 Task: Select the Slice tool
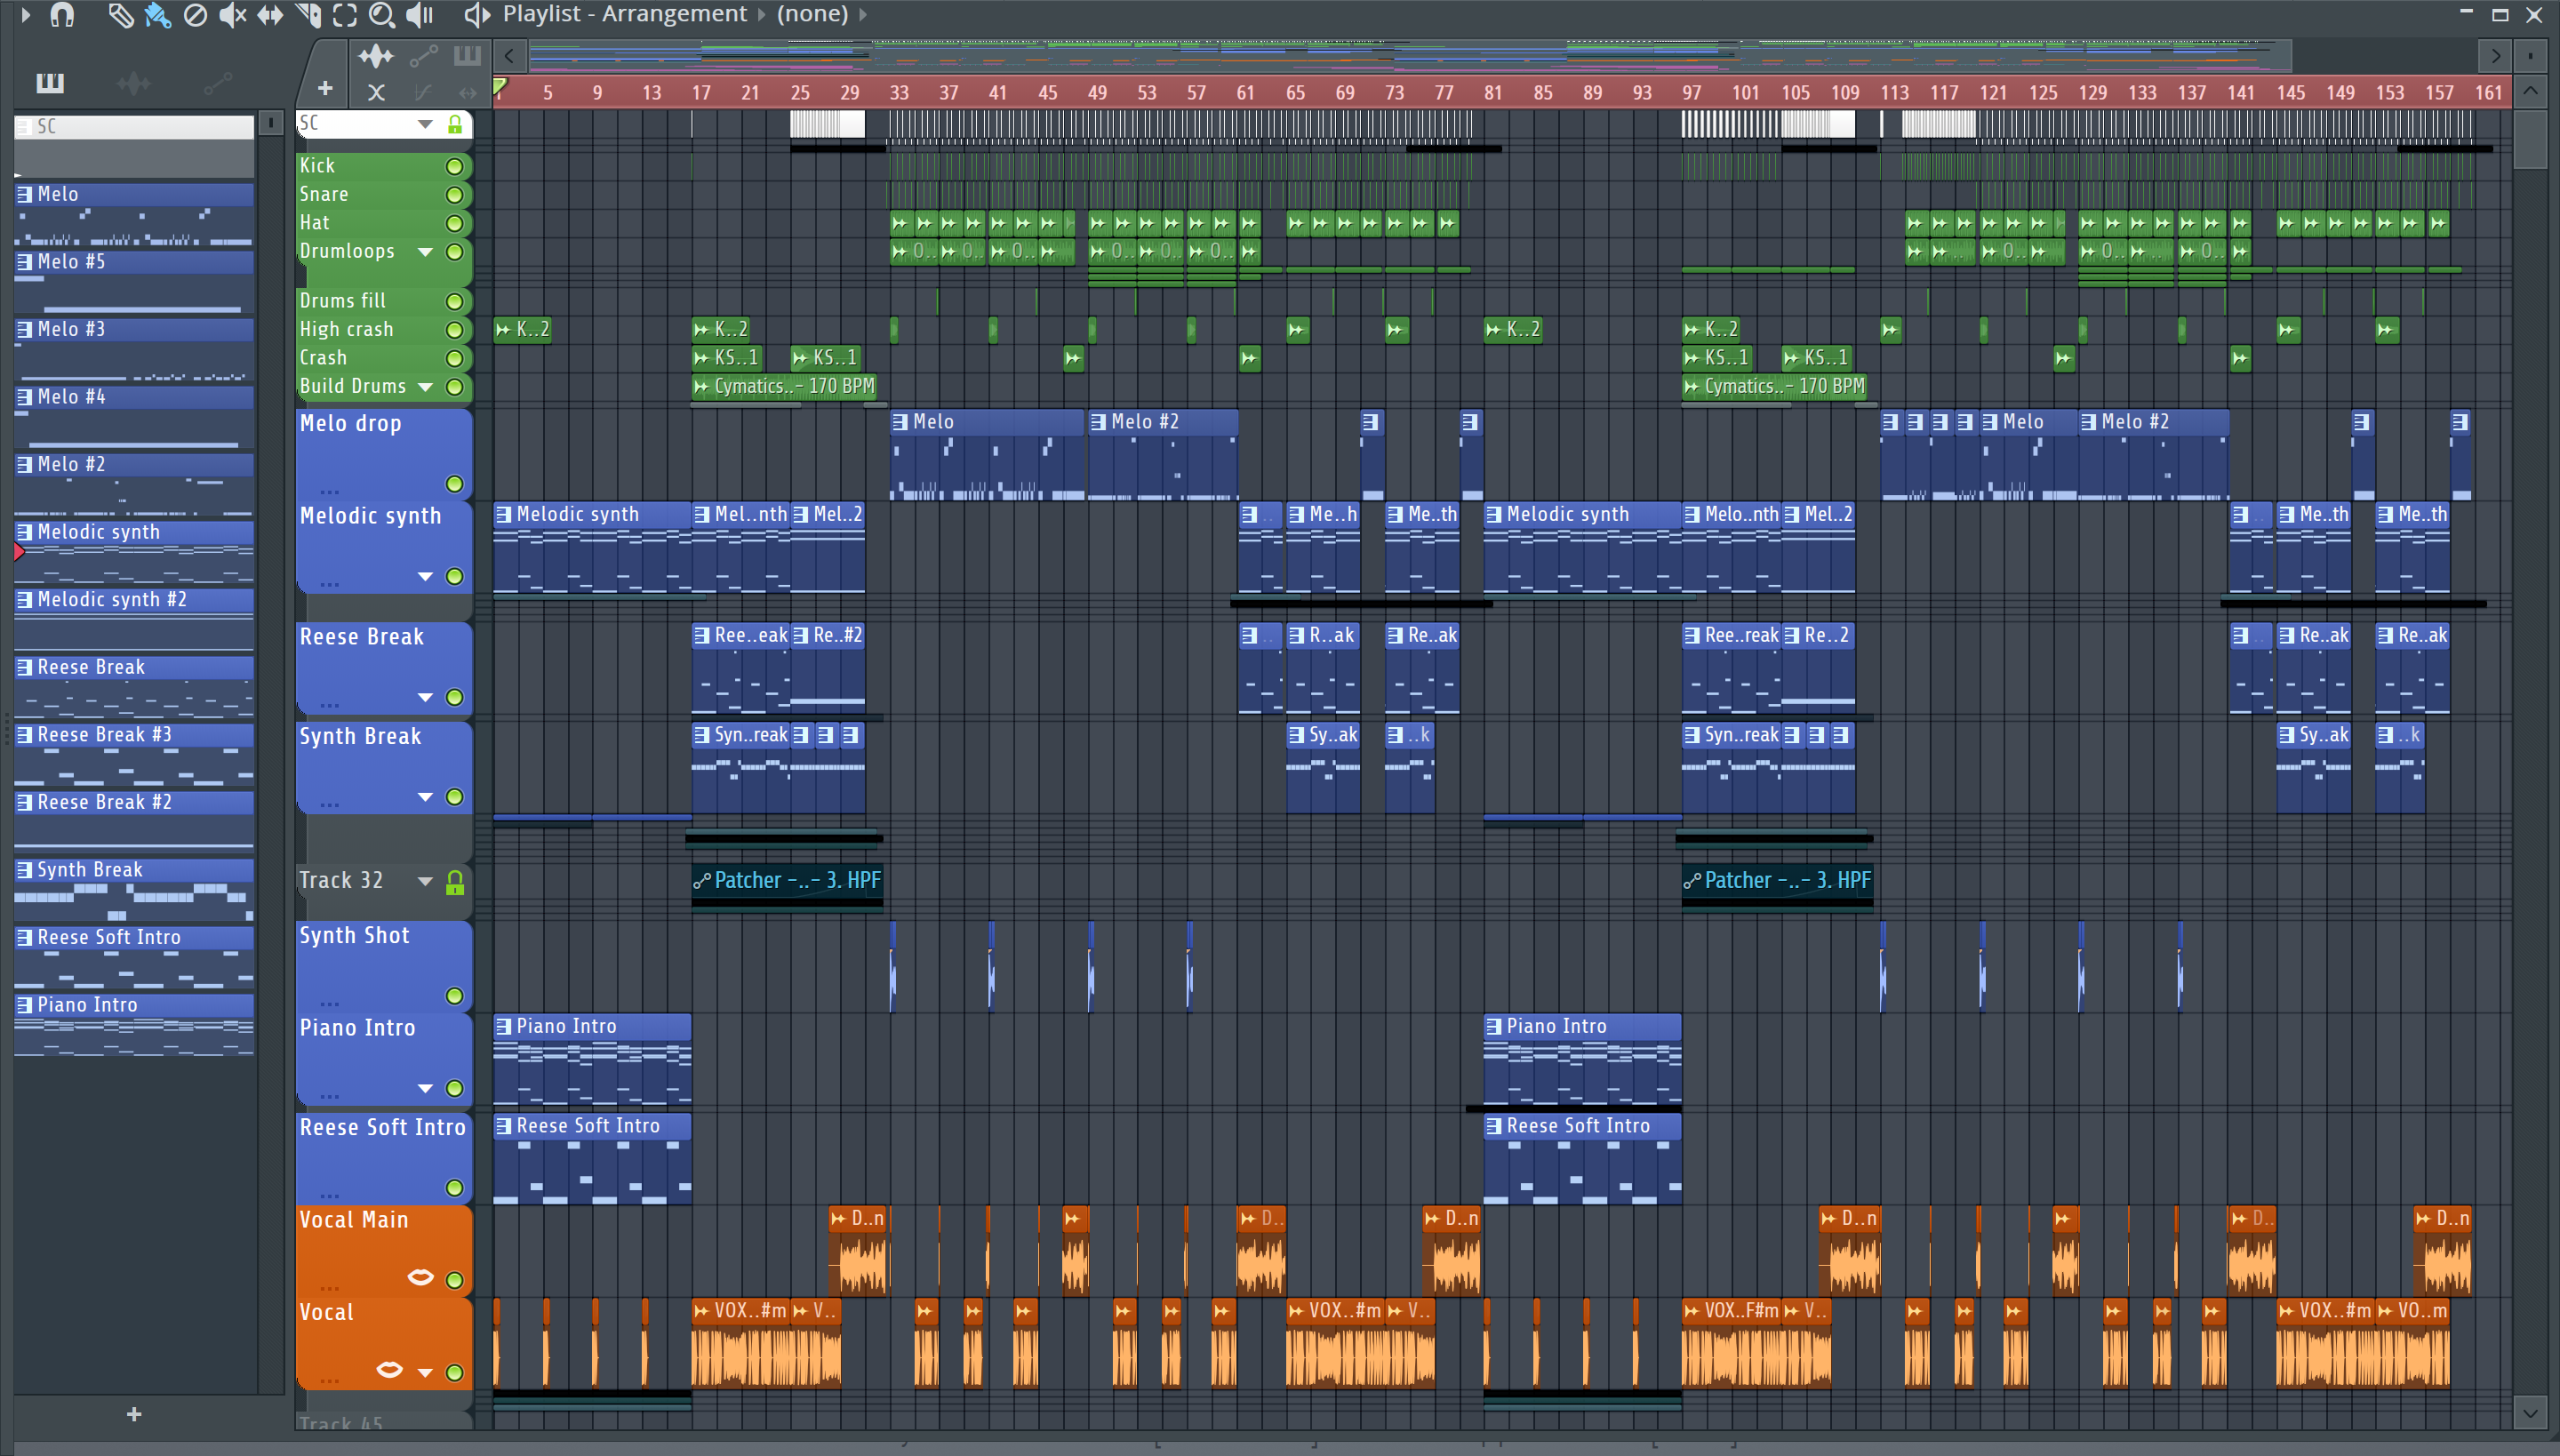pos(309,14)
